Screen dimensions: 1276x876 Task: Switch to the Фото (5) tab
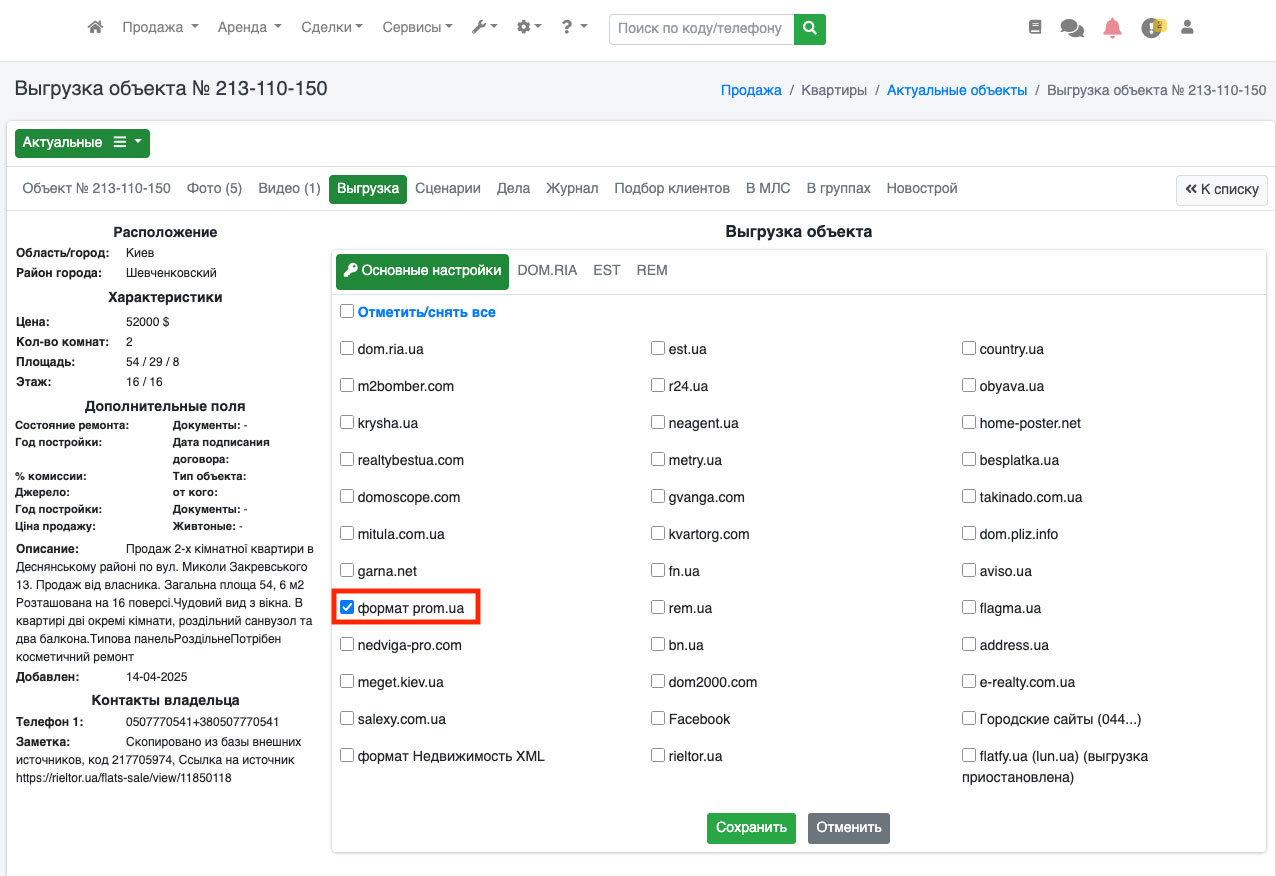(x=214, y=188)
